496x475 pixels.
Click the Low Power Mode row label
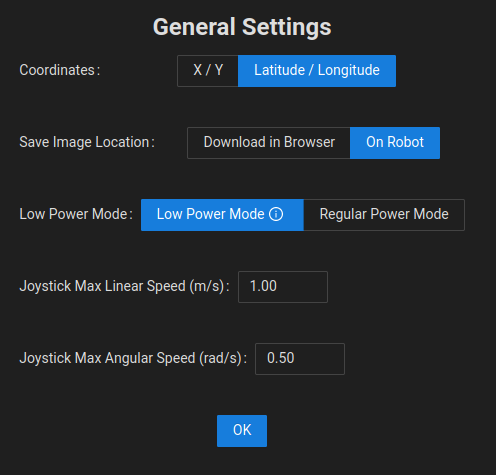[x=76, y=214]
